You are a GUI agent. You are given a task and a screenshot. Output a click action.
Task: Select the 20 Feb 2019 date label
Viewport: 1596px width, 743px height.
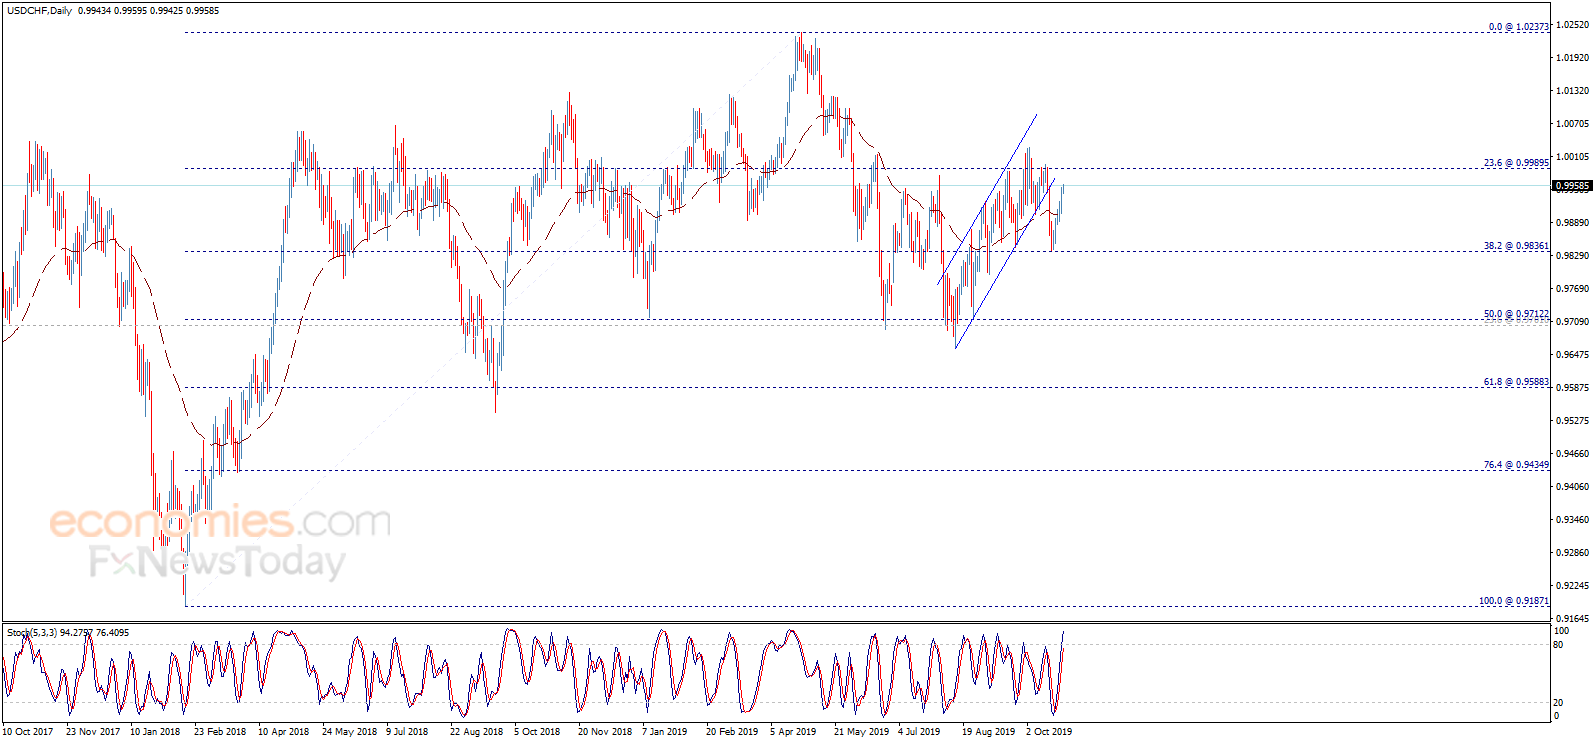click(x=732, y=732)
